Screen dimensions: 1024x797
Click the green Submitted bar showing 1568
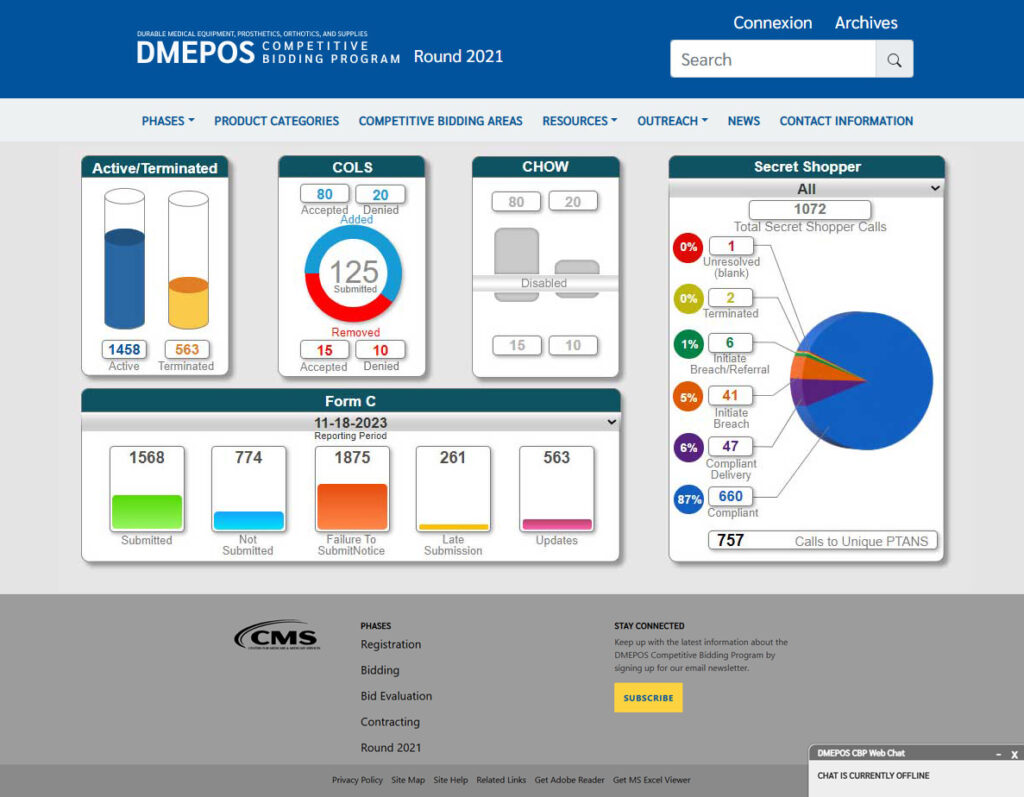(147, 512)
